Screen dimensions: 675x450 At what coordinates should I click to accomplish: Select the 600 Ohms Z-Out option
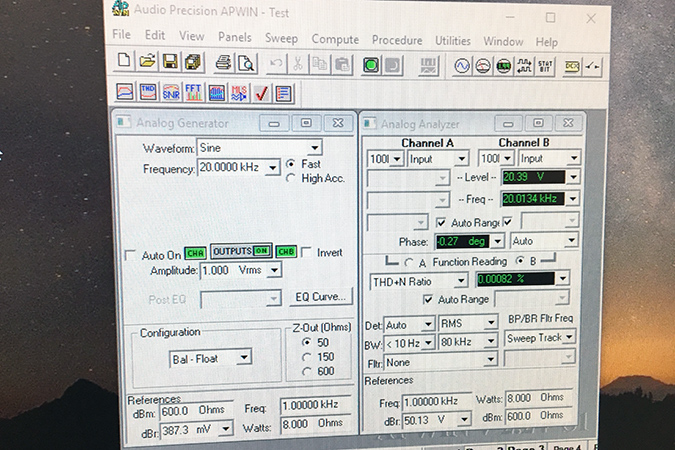click(x=305, y=372)
